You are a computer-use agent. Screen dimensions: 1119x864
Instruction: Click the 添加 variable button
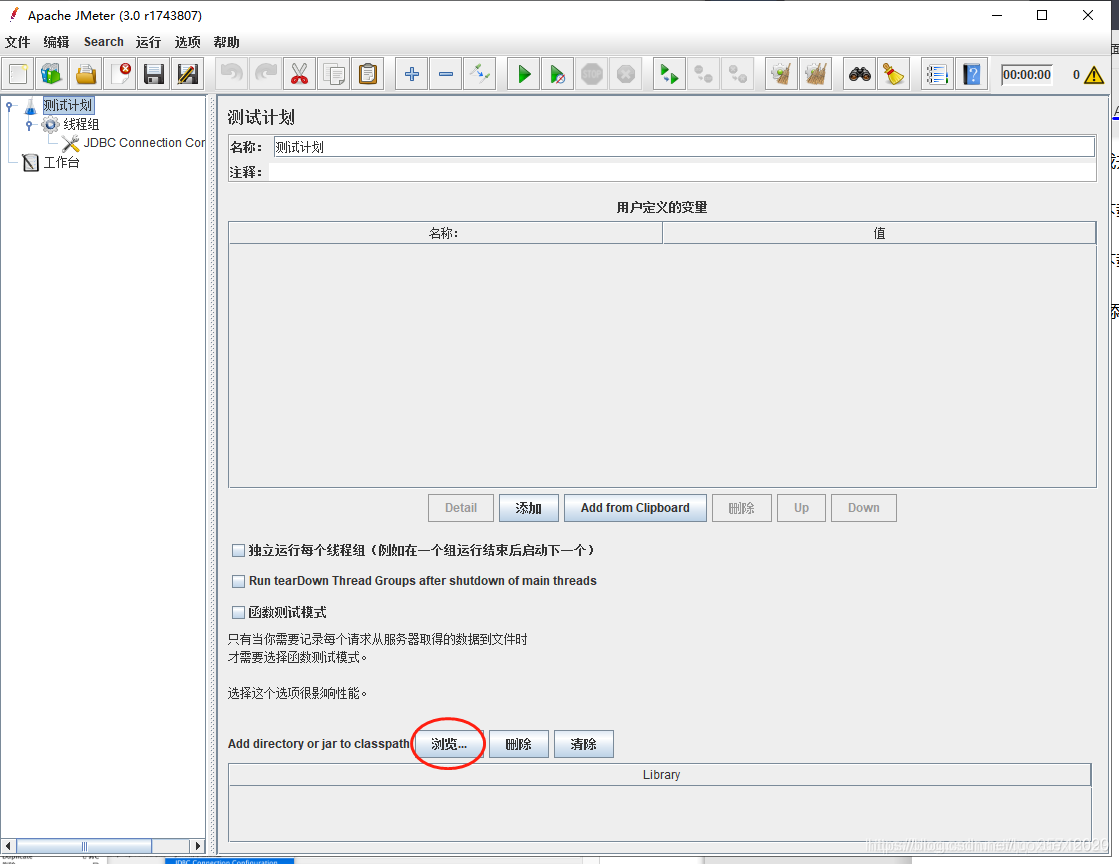[x=529, y=508]
